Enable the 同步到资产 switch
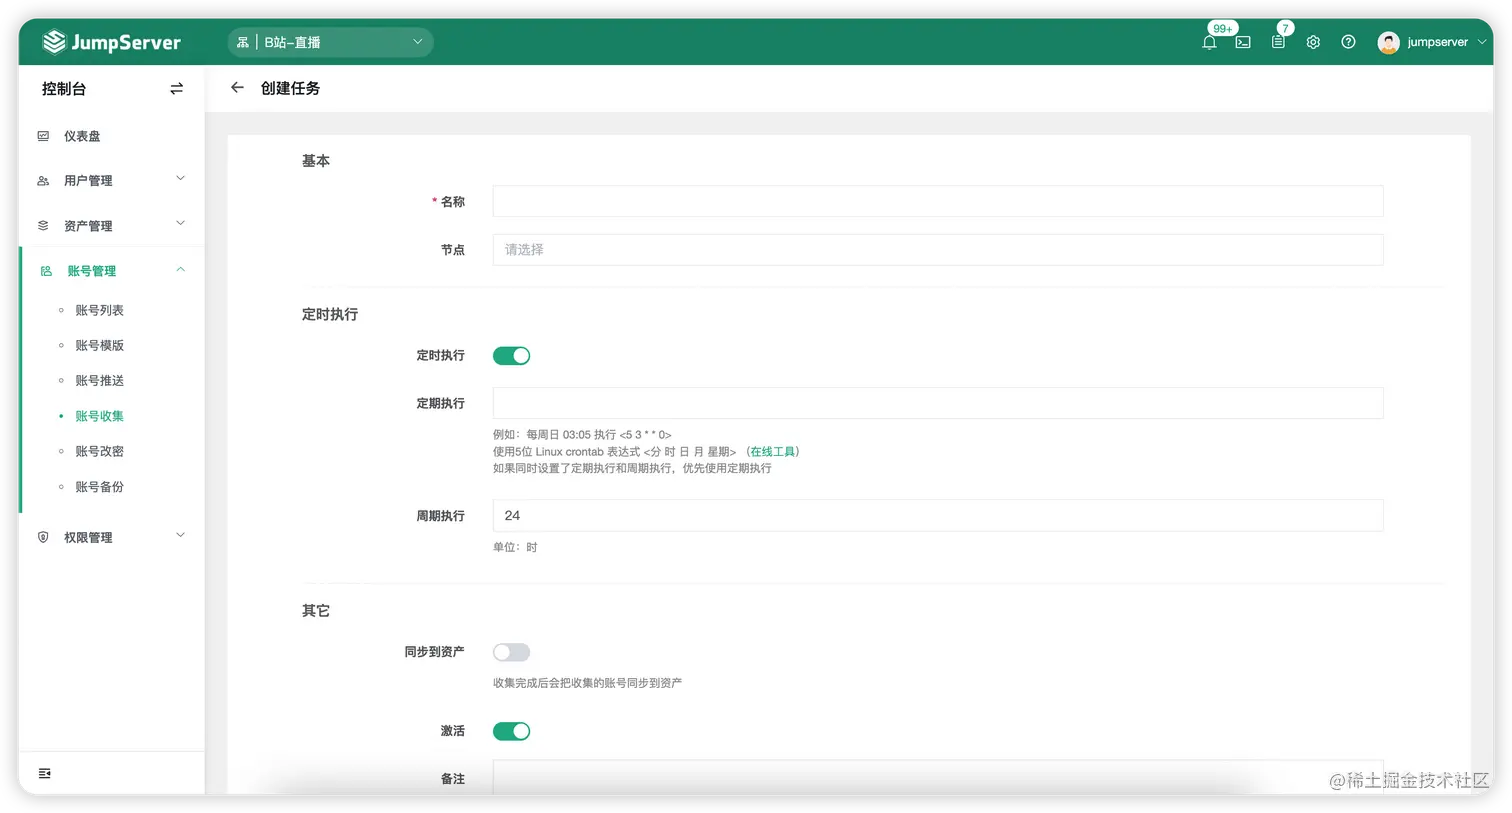This screenshot has height=813, width=1512. coord(511,651)
